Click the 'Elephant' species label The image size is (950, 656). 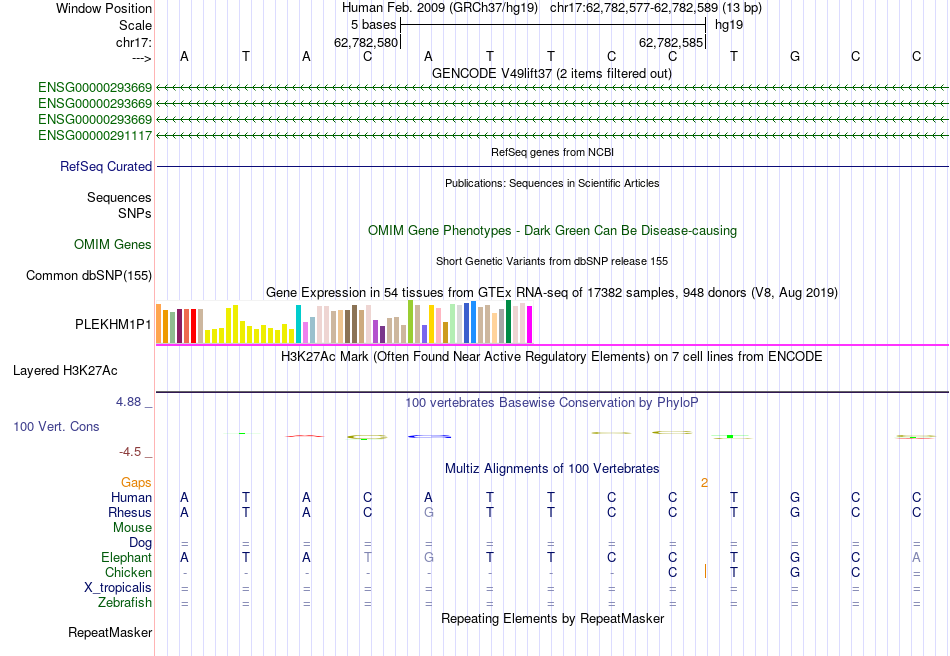[126, 557]
